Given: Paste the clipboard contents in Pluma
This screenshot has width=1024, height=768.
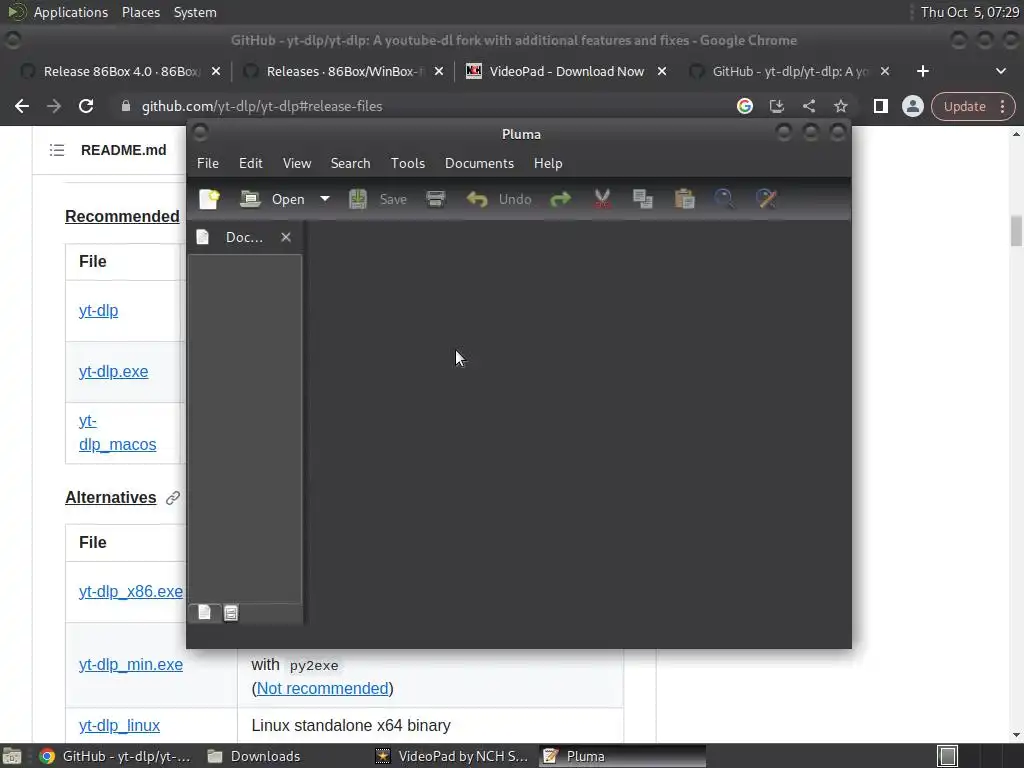Looking at the screenshot, I should [x=684, y=199].
